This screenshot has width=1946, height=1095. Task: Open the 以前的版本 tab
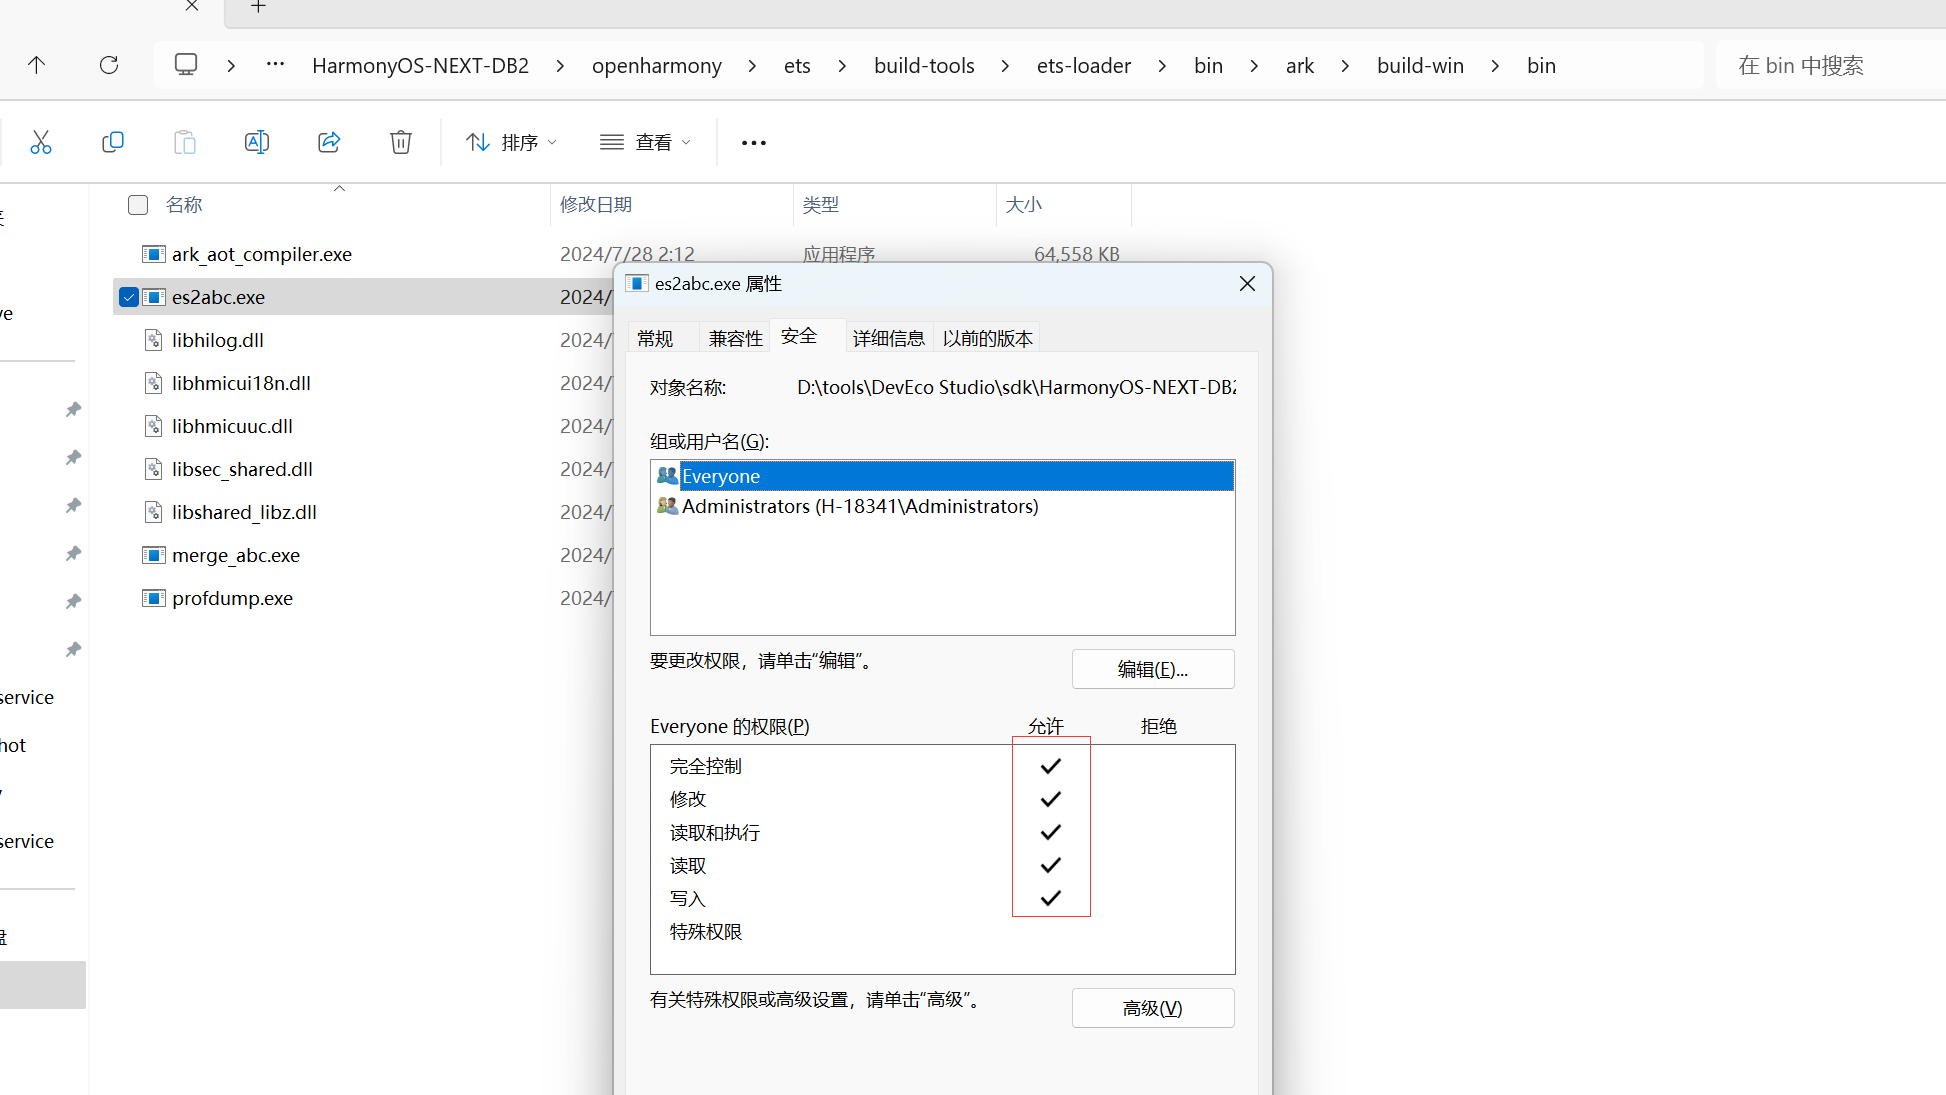[987, 339]
